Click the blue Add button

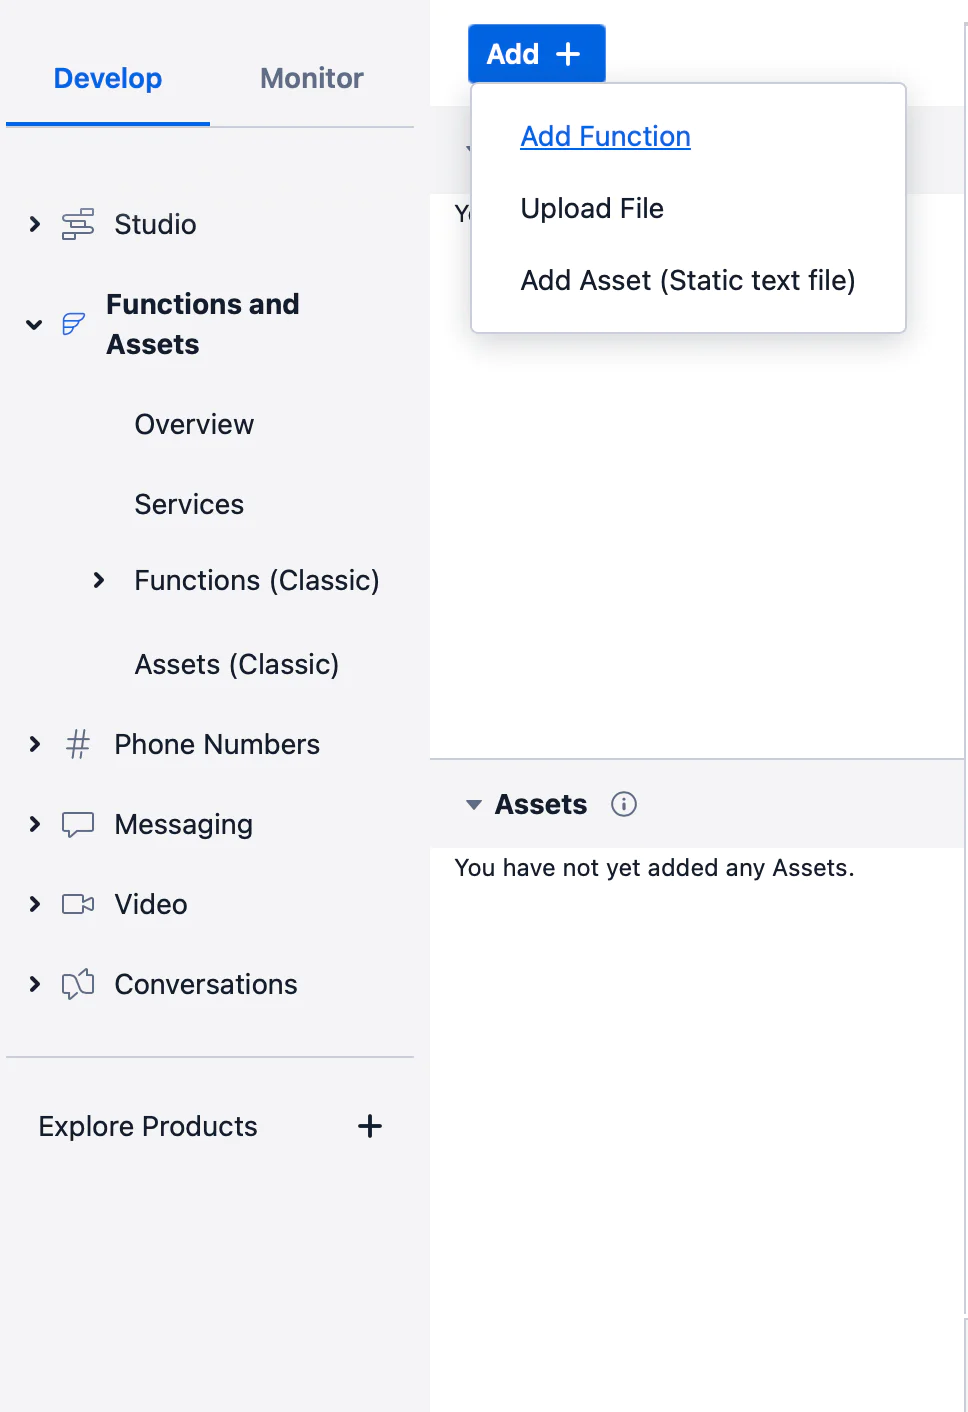click(537, 54)
